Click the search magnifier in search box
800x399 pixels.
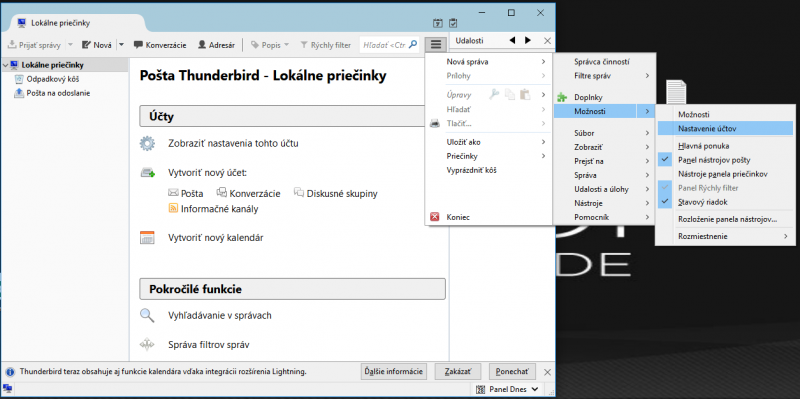413,44
